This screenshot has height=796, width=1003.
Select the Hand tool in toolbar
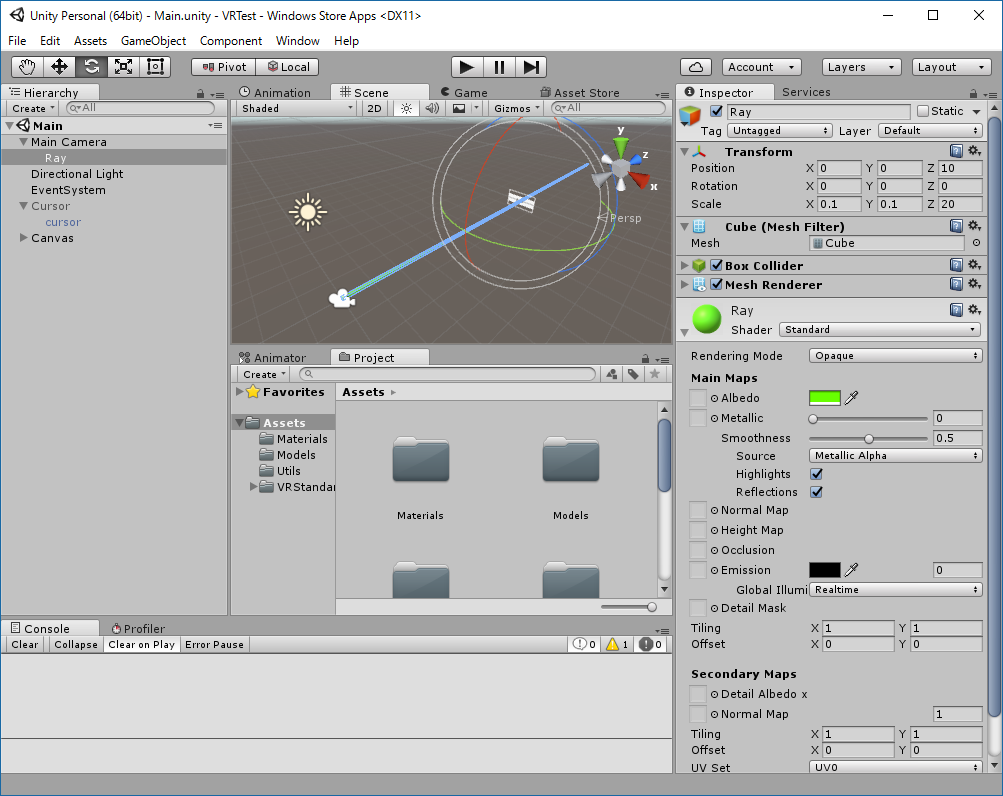tap(28, 67)
